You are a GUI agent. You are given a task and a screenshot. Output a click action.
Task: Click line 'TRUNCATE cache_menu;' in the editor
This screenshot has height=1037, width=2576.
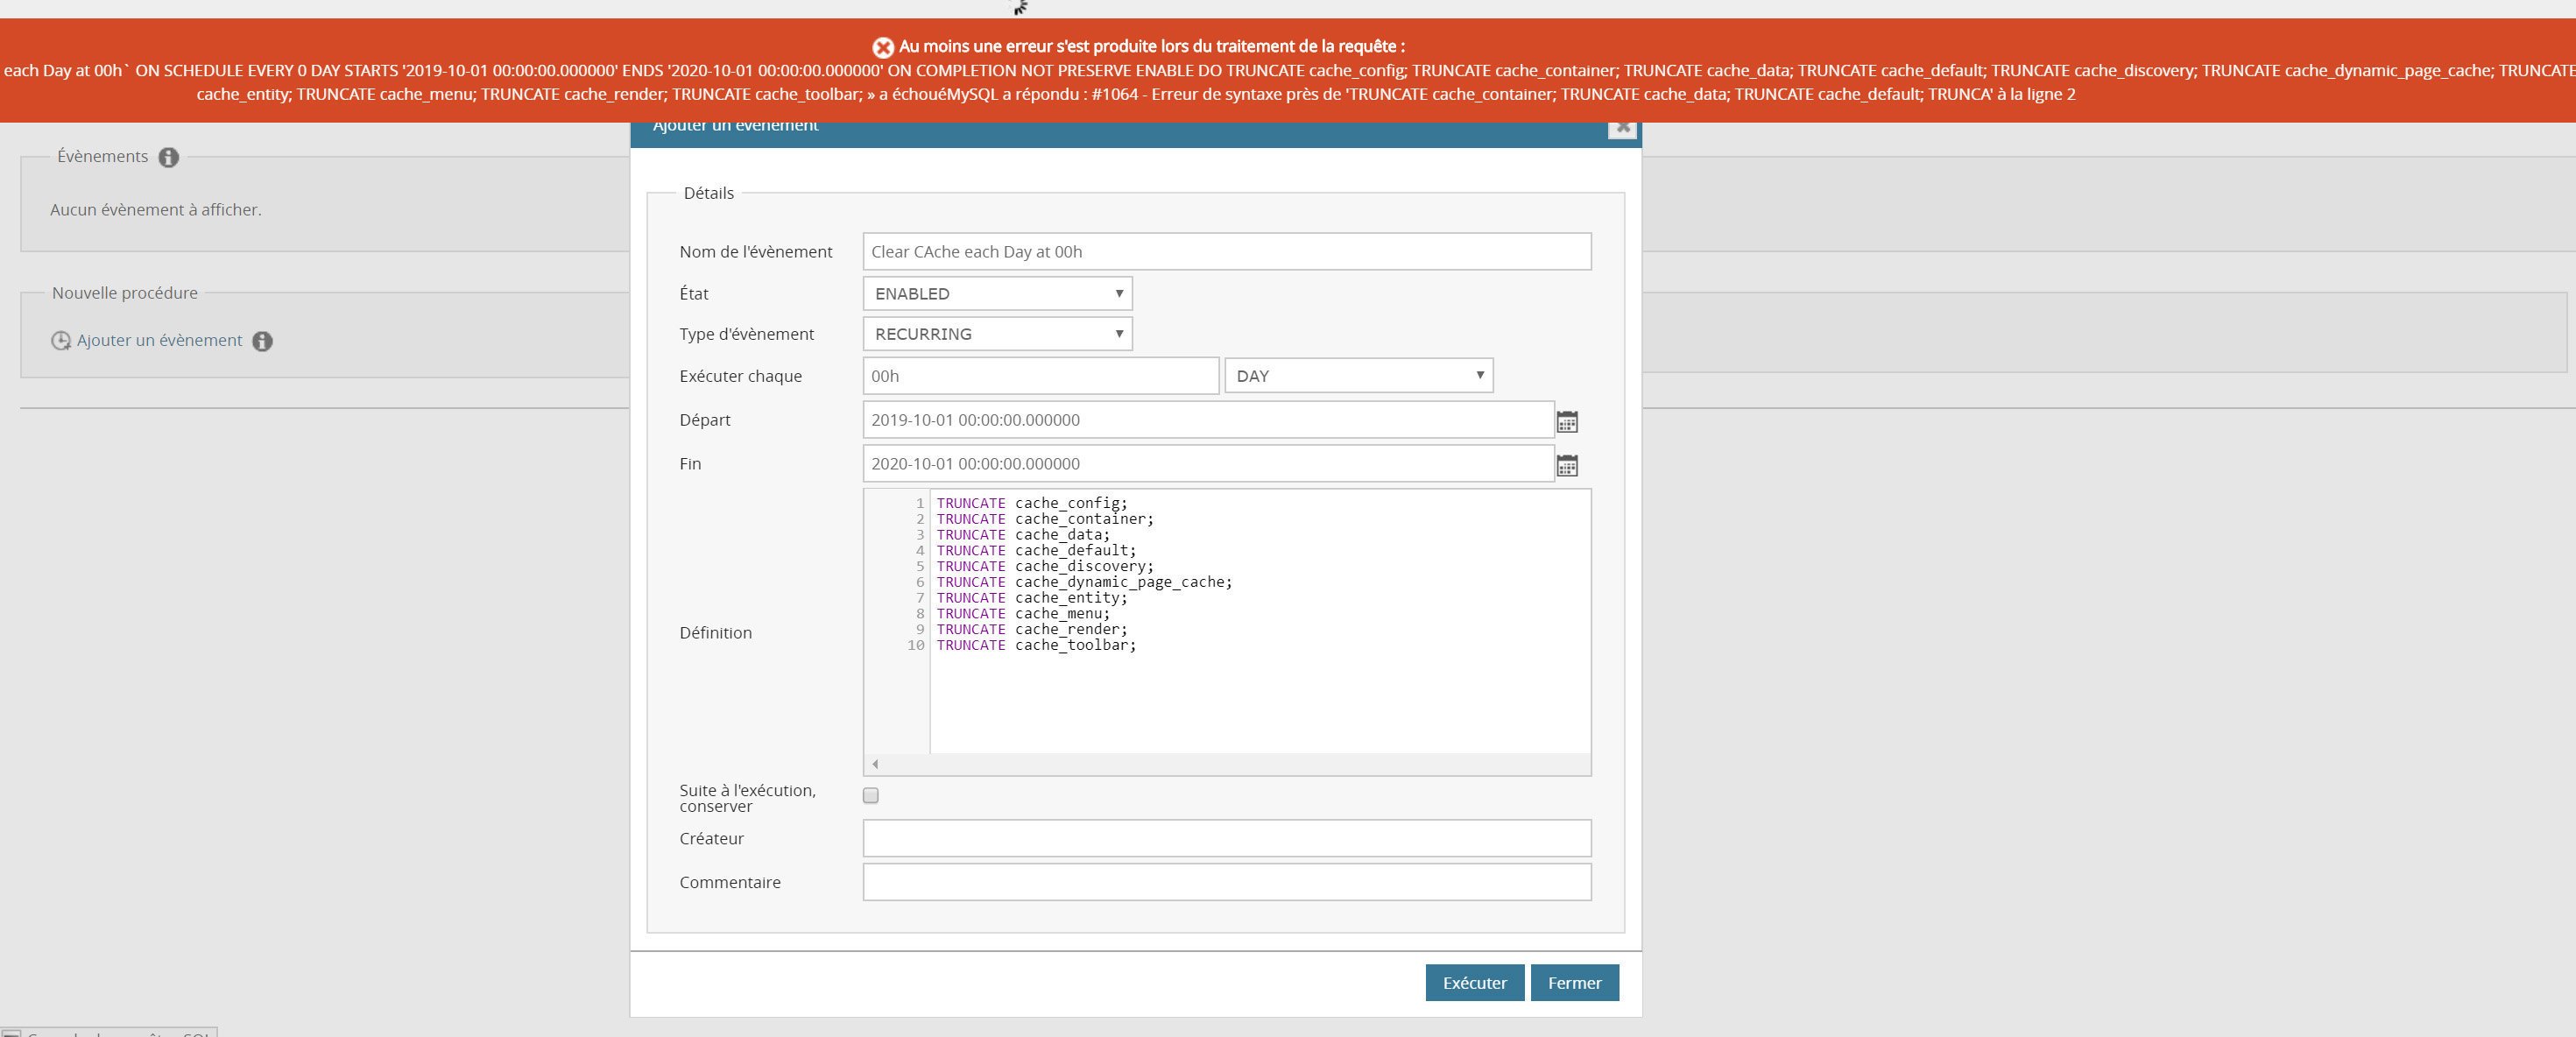pyautogui.click(x=1023, y=614)
